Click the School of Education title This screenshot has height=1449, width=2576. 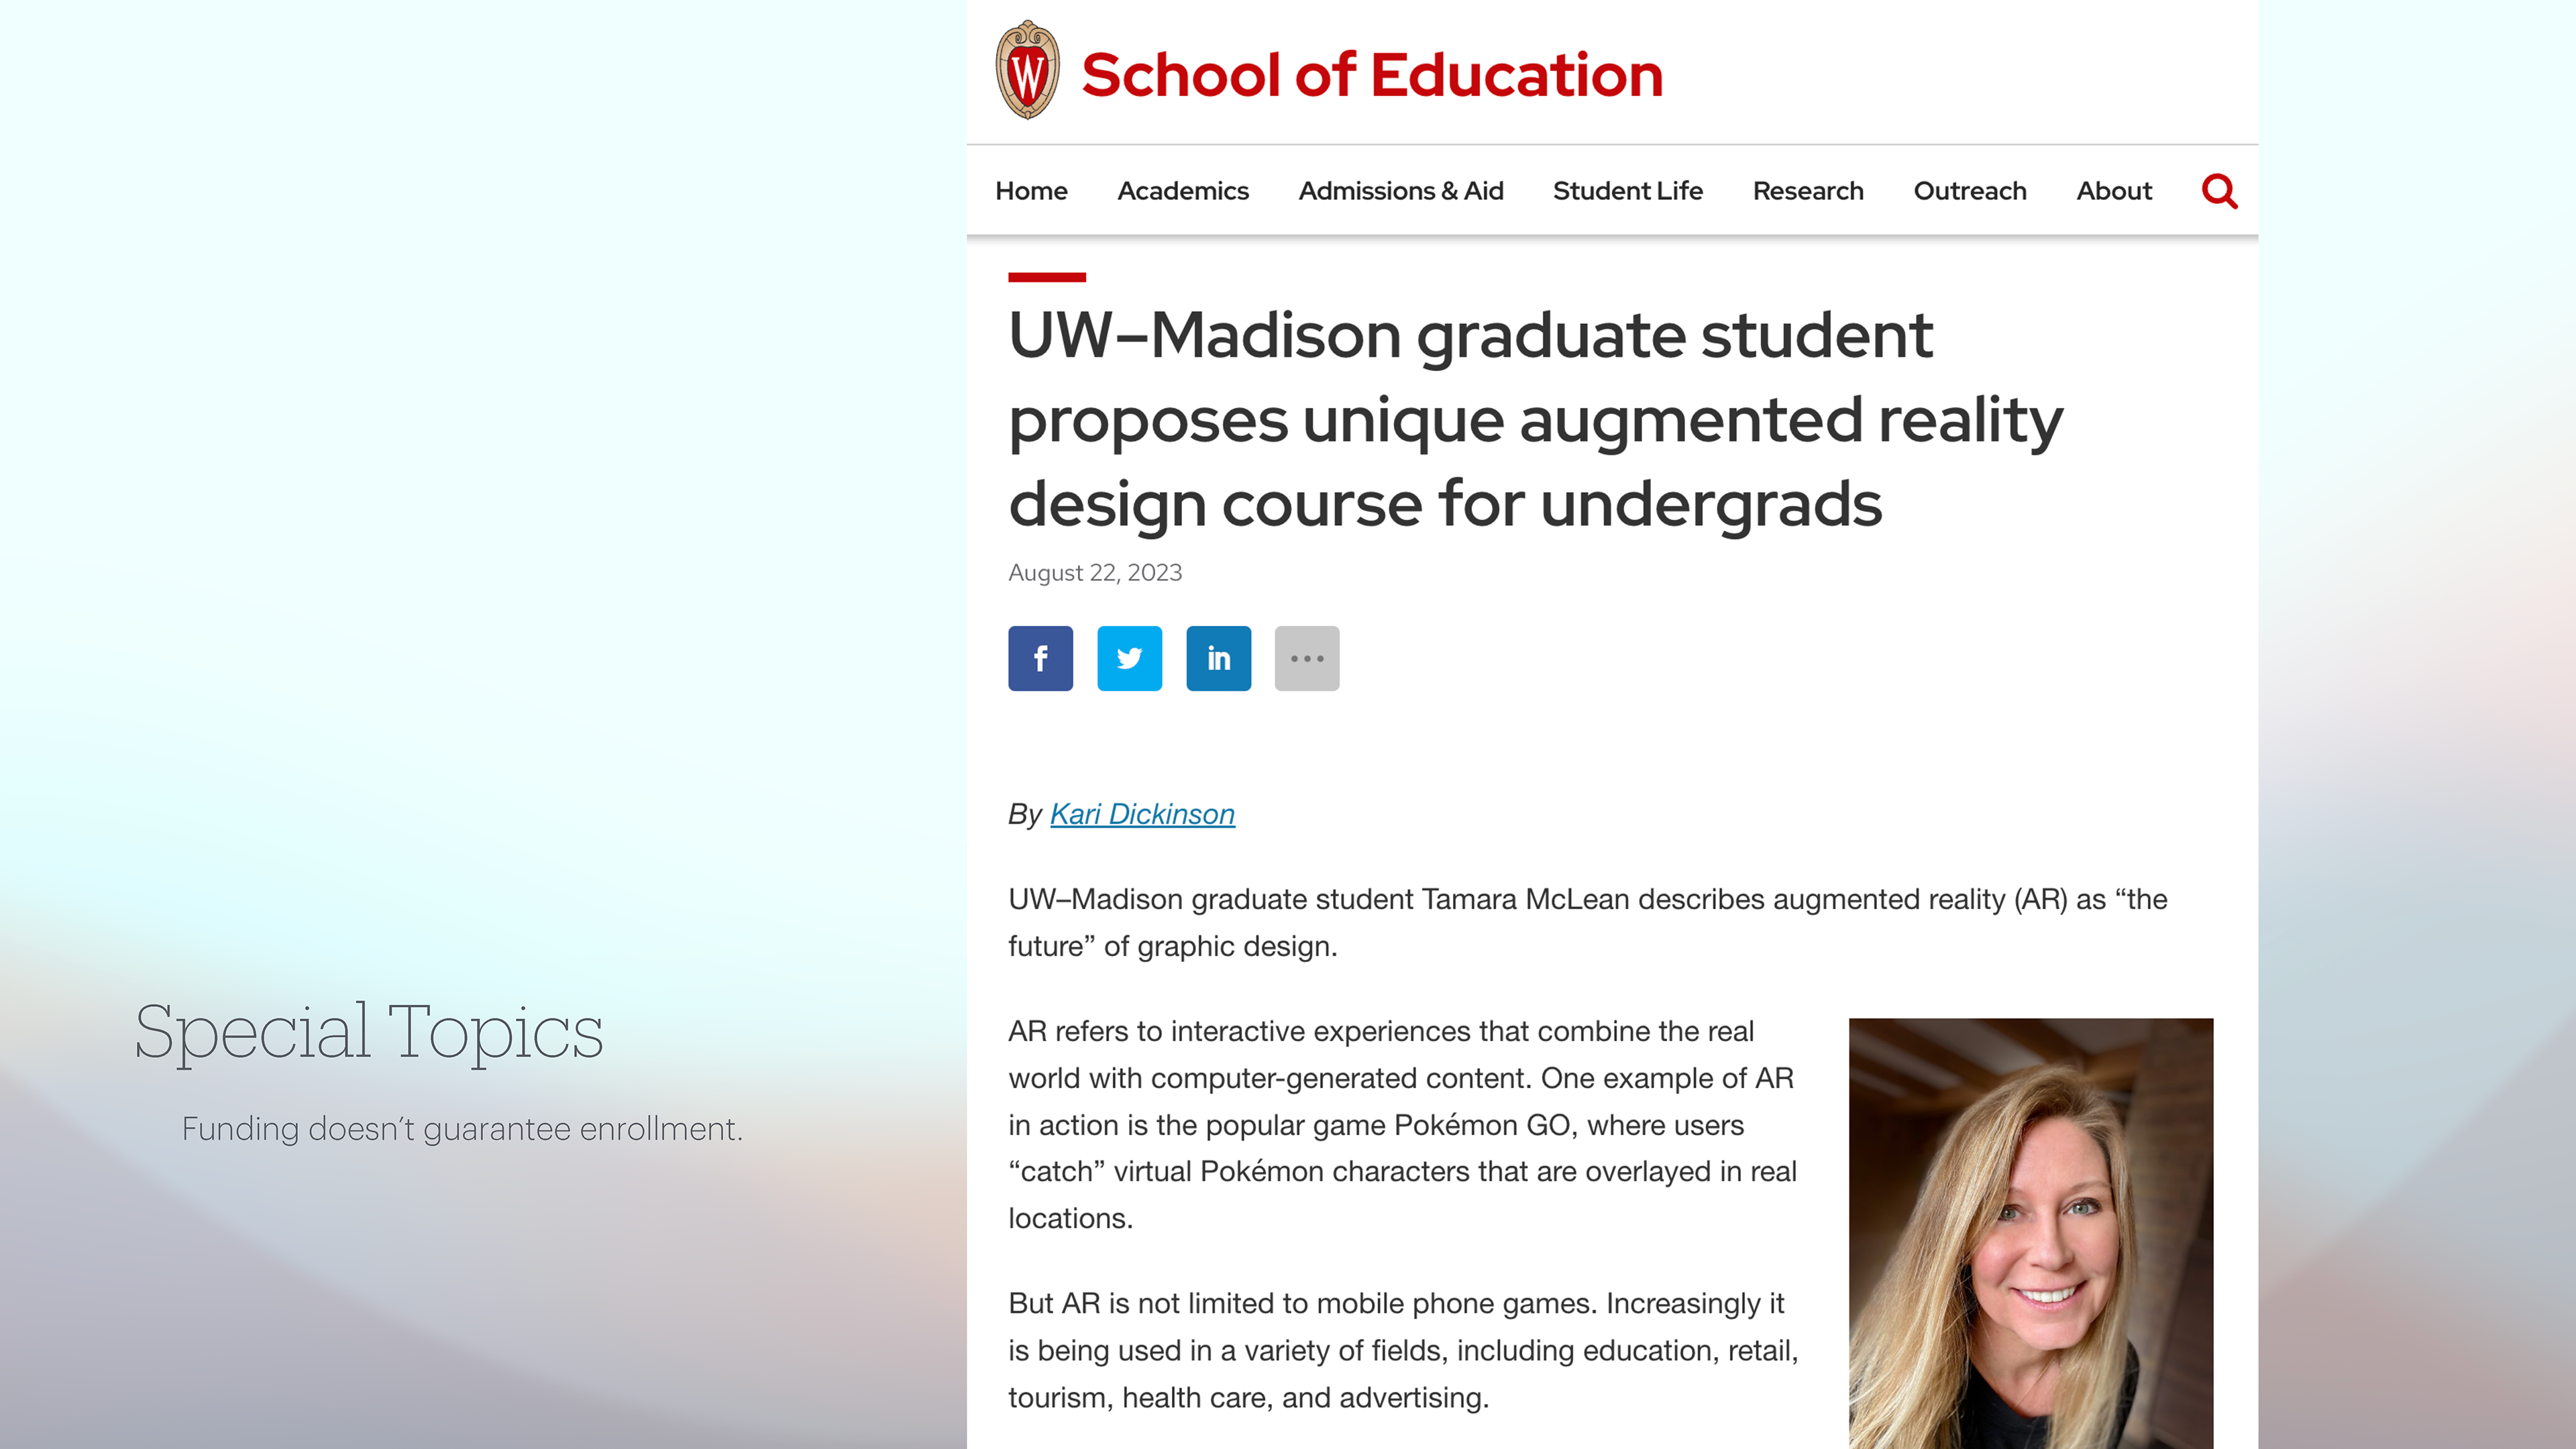(1371, 75)
